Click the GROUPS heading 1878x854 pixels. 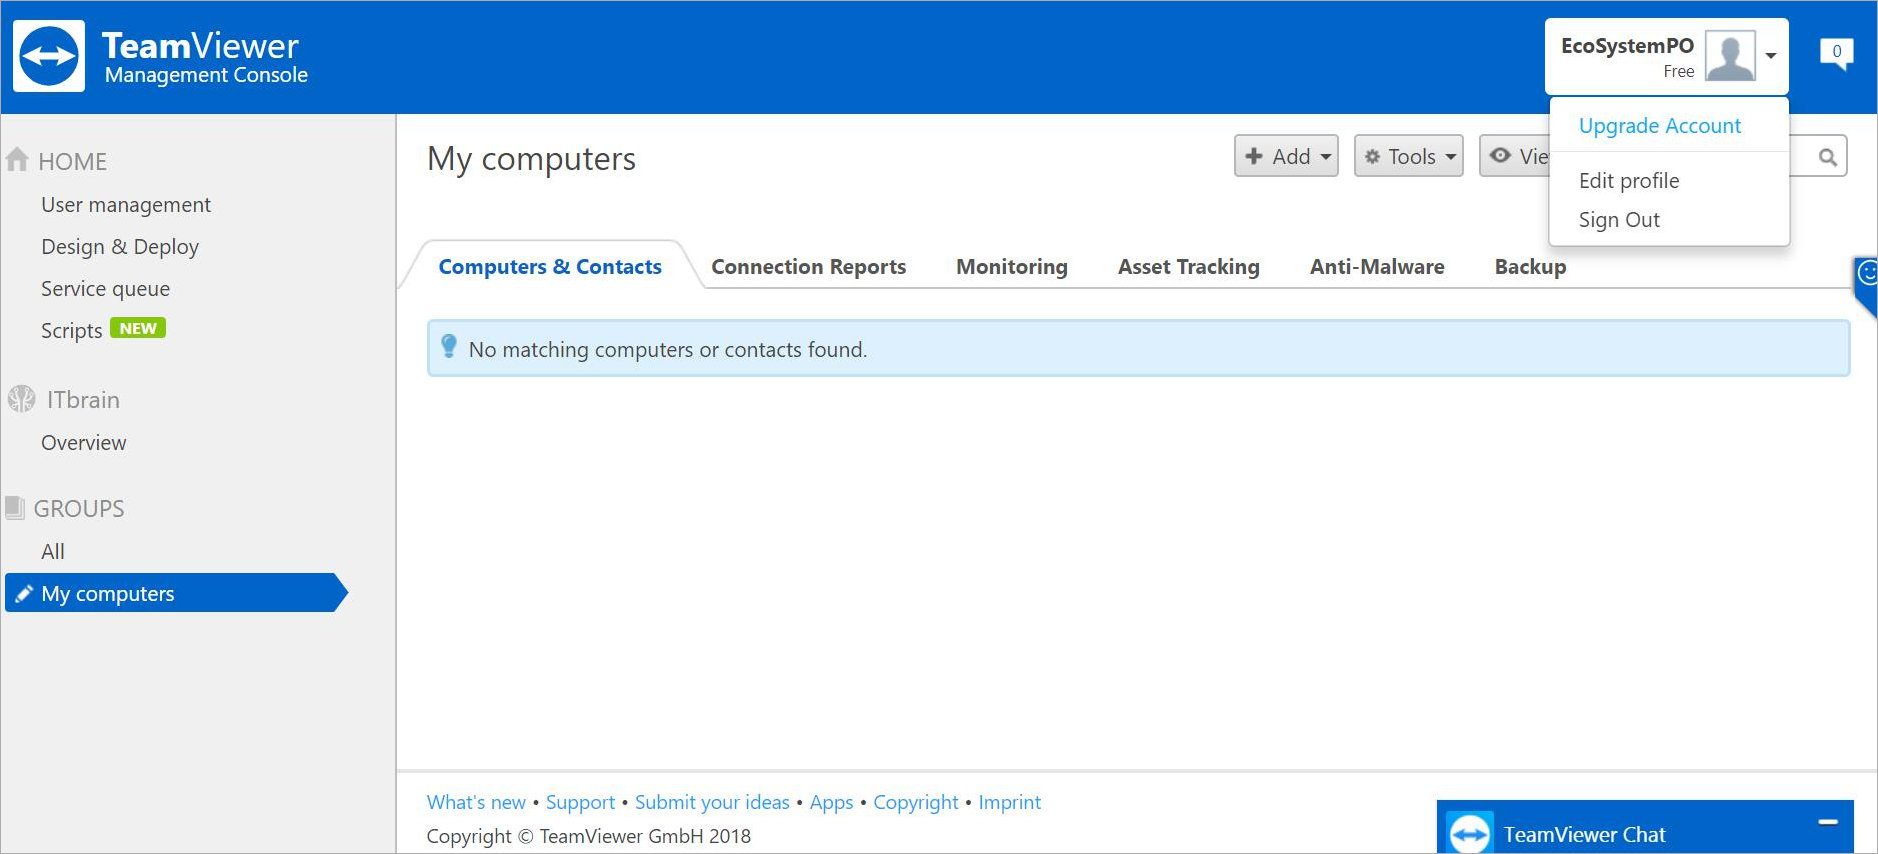79,509
